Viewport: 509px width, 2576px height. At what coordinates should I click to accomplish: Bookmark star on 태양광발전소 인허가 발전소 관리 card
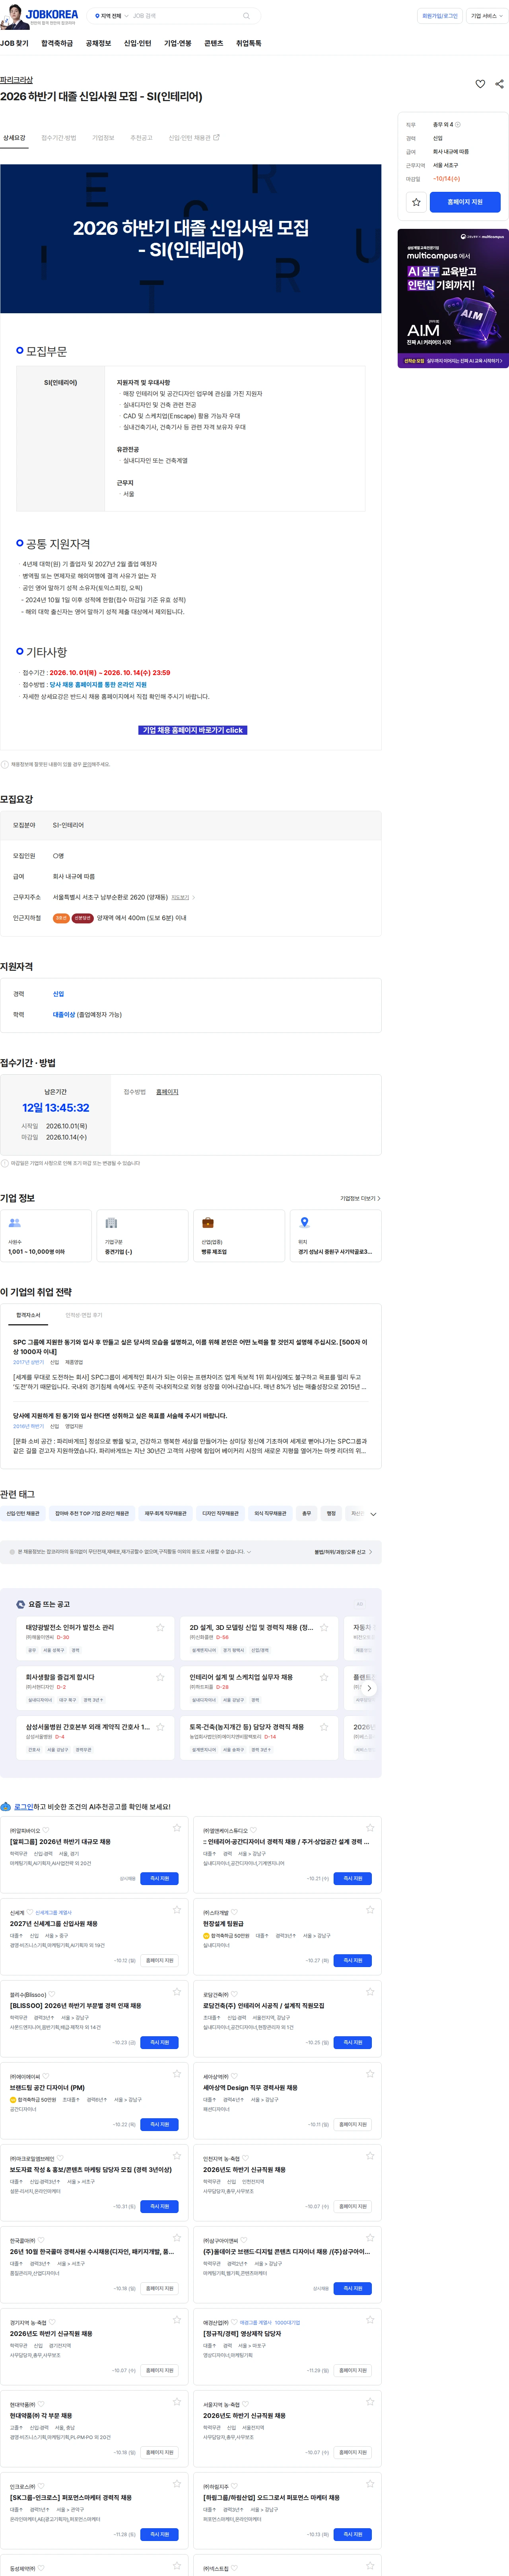pos(160,1627)
